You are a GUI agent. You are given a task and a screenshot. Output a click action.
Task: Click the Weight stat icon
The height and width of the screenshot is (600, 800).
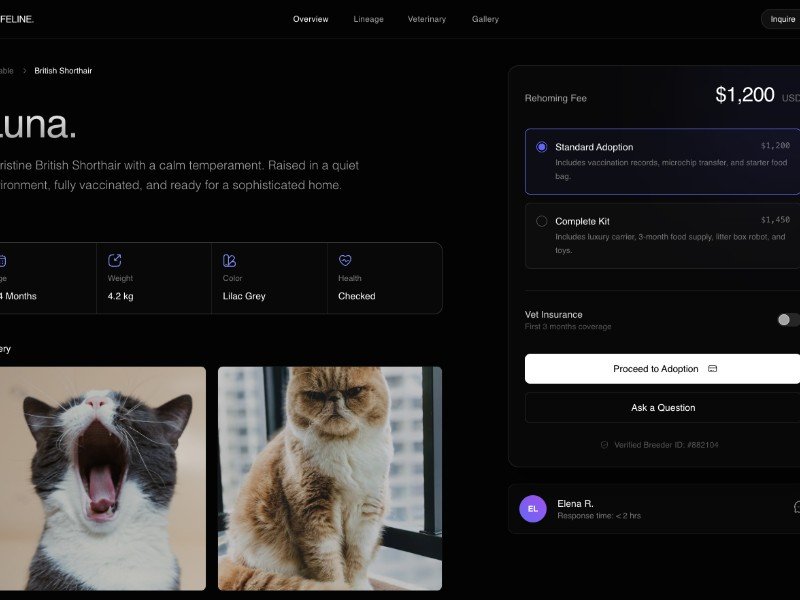point(115,260)
